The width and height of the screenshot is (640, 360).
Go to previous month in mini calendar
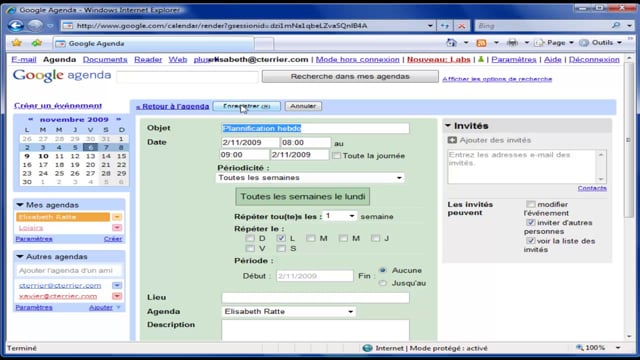pos(31,119)
